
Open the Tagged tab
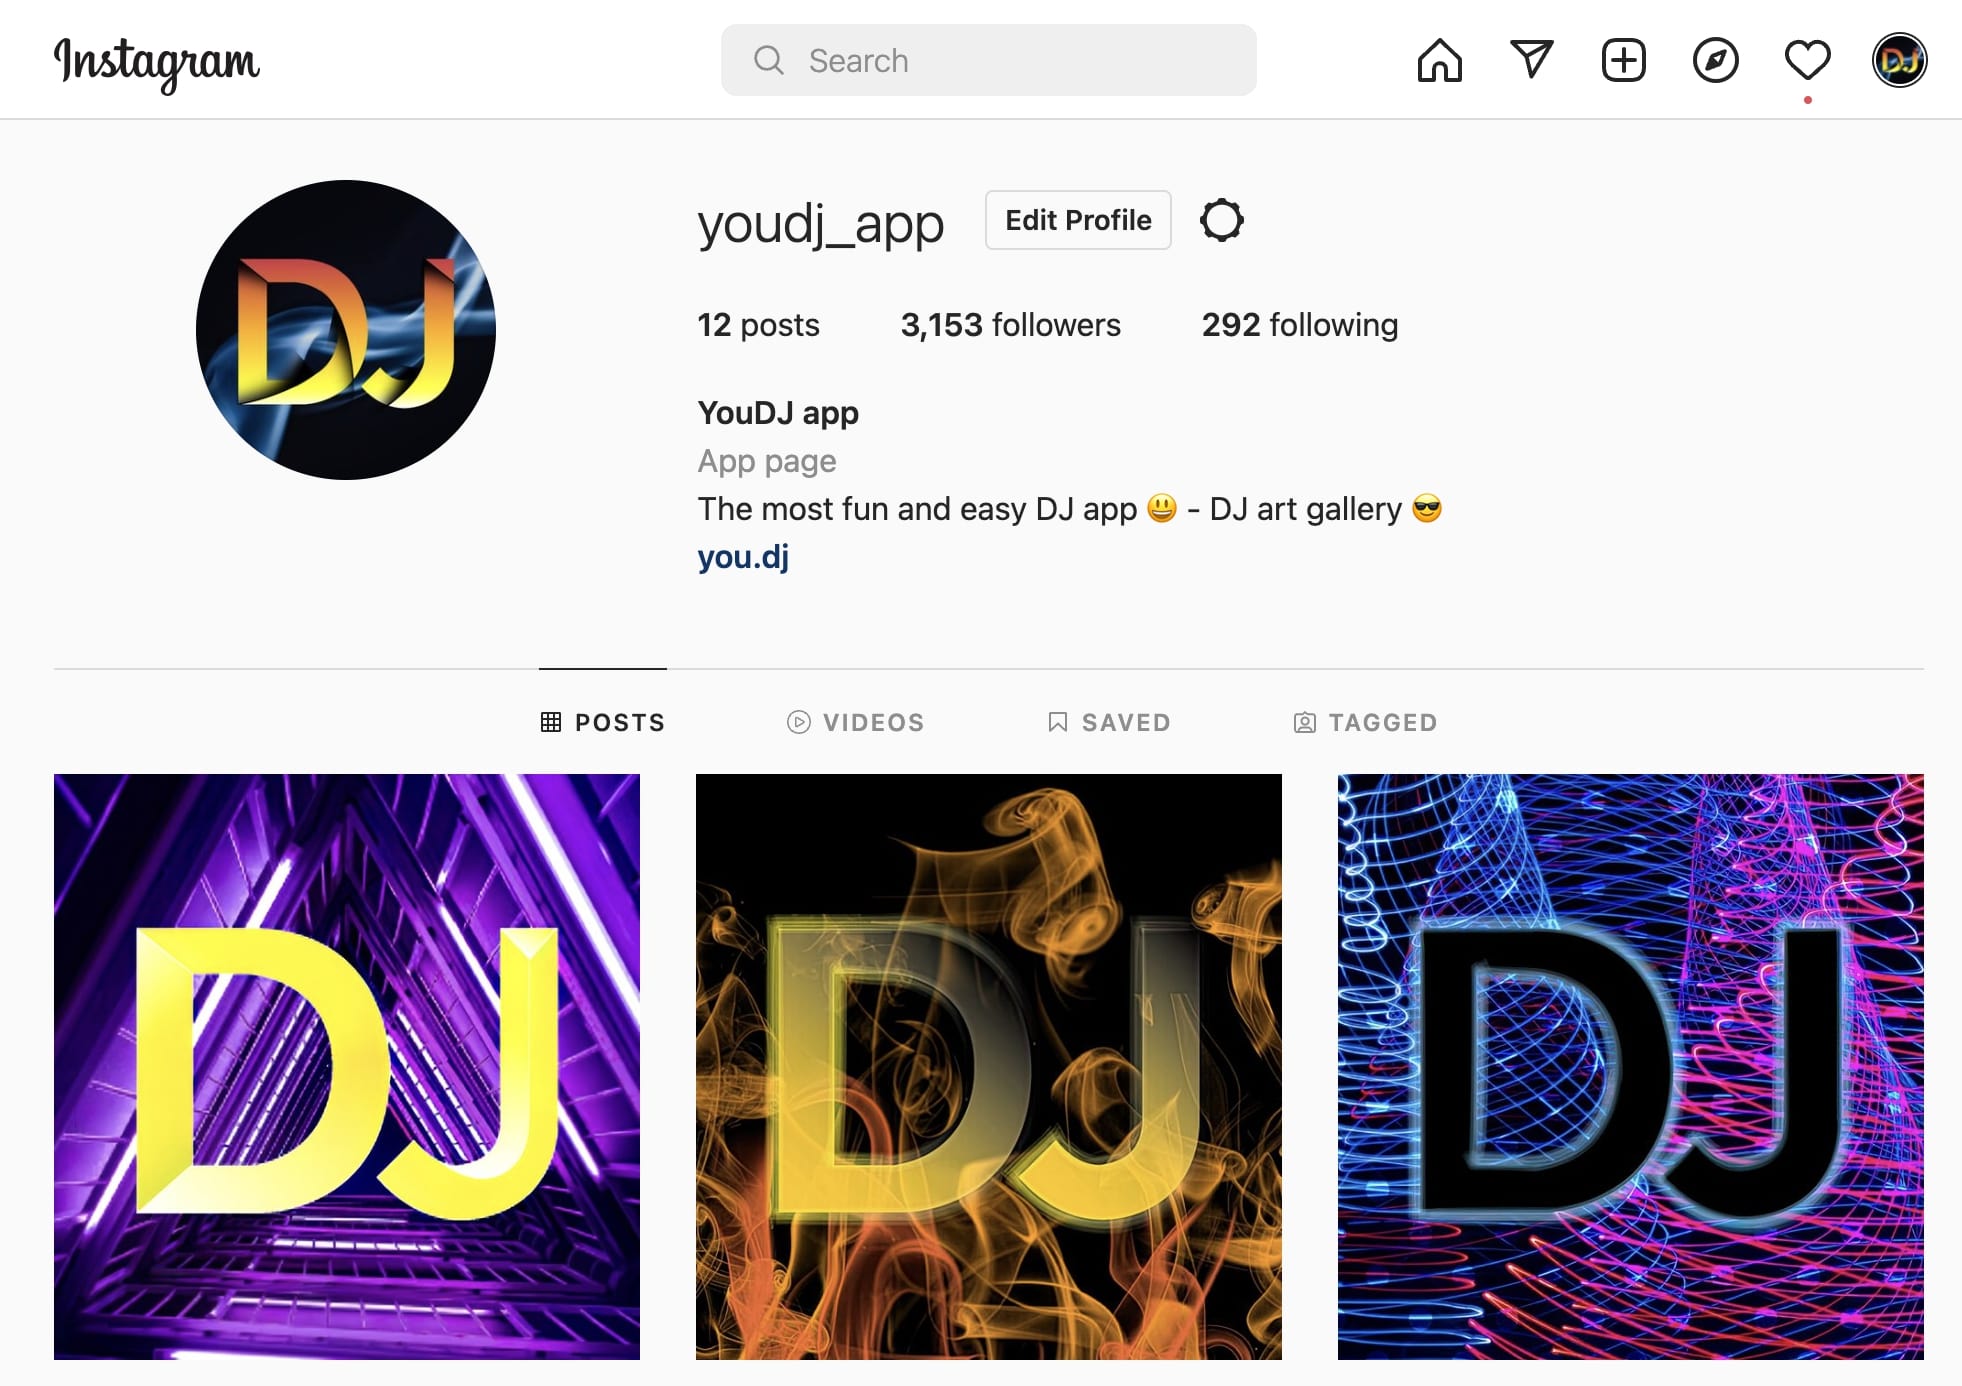pos(1365,722)
